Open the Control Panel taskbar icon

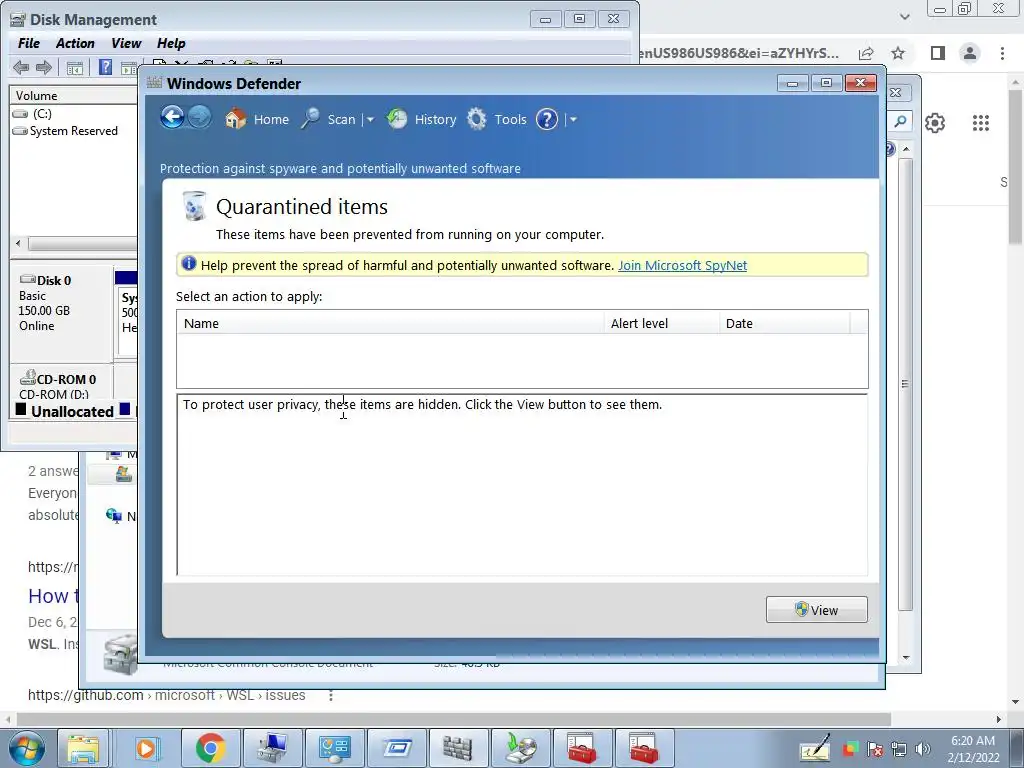(x=334, y=749)
